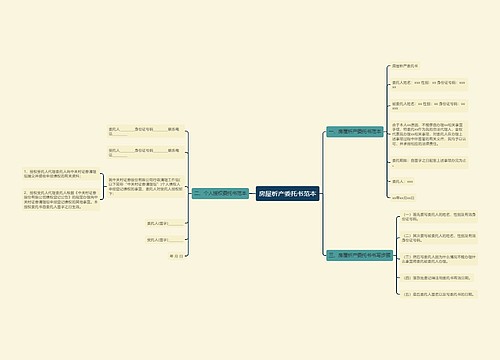Click the 委托人：xxx signature node
Viewport: 500px width, 360px height.
(403, 182)
